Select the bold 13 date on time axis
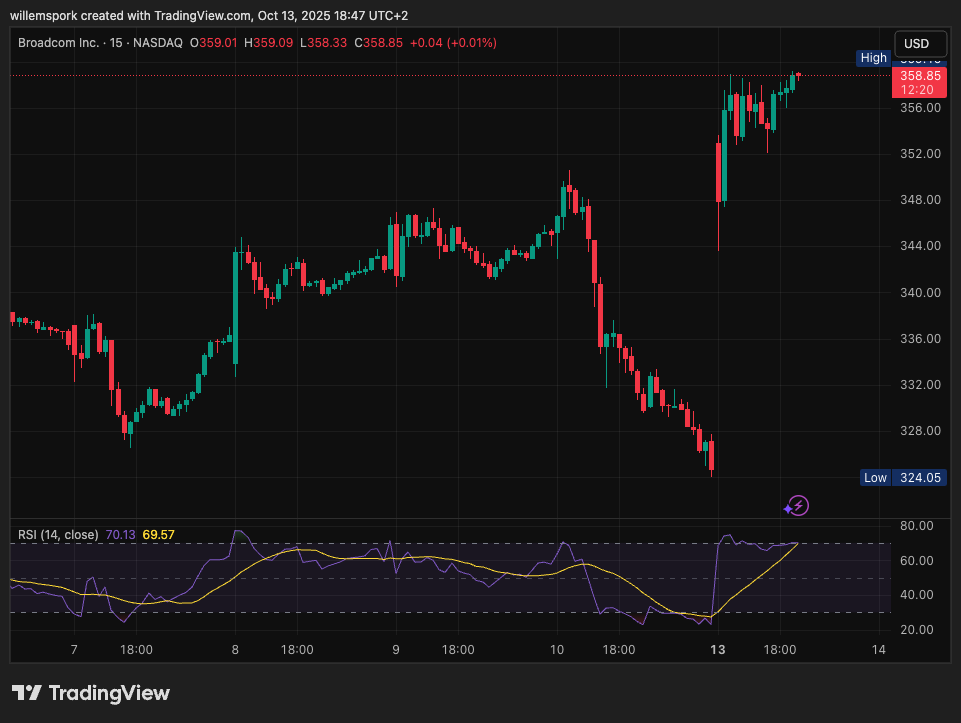Screen dimensions: 961x723 [x=717, y=649]
